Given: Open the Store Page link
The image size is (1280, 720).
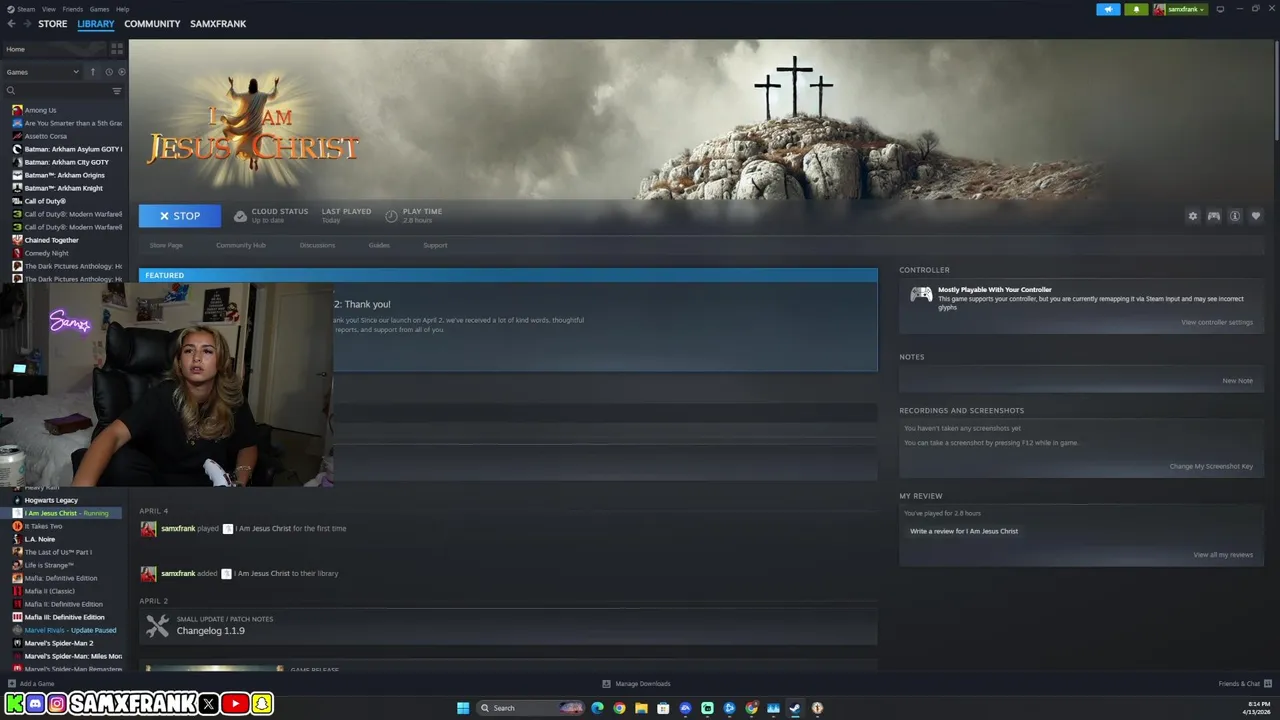Looking at the screenshot, I should coord(166,245).
